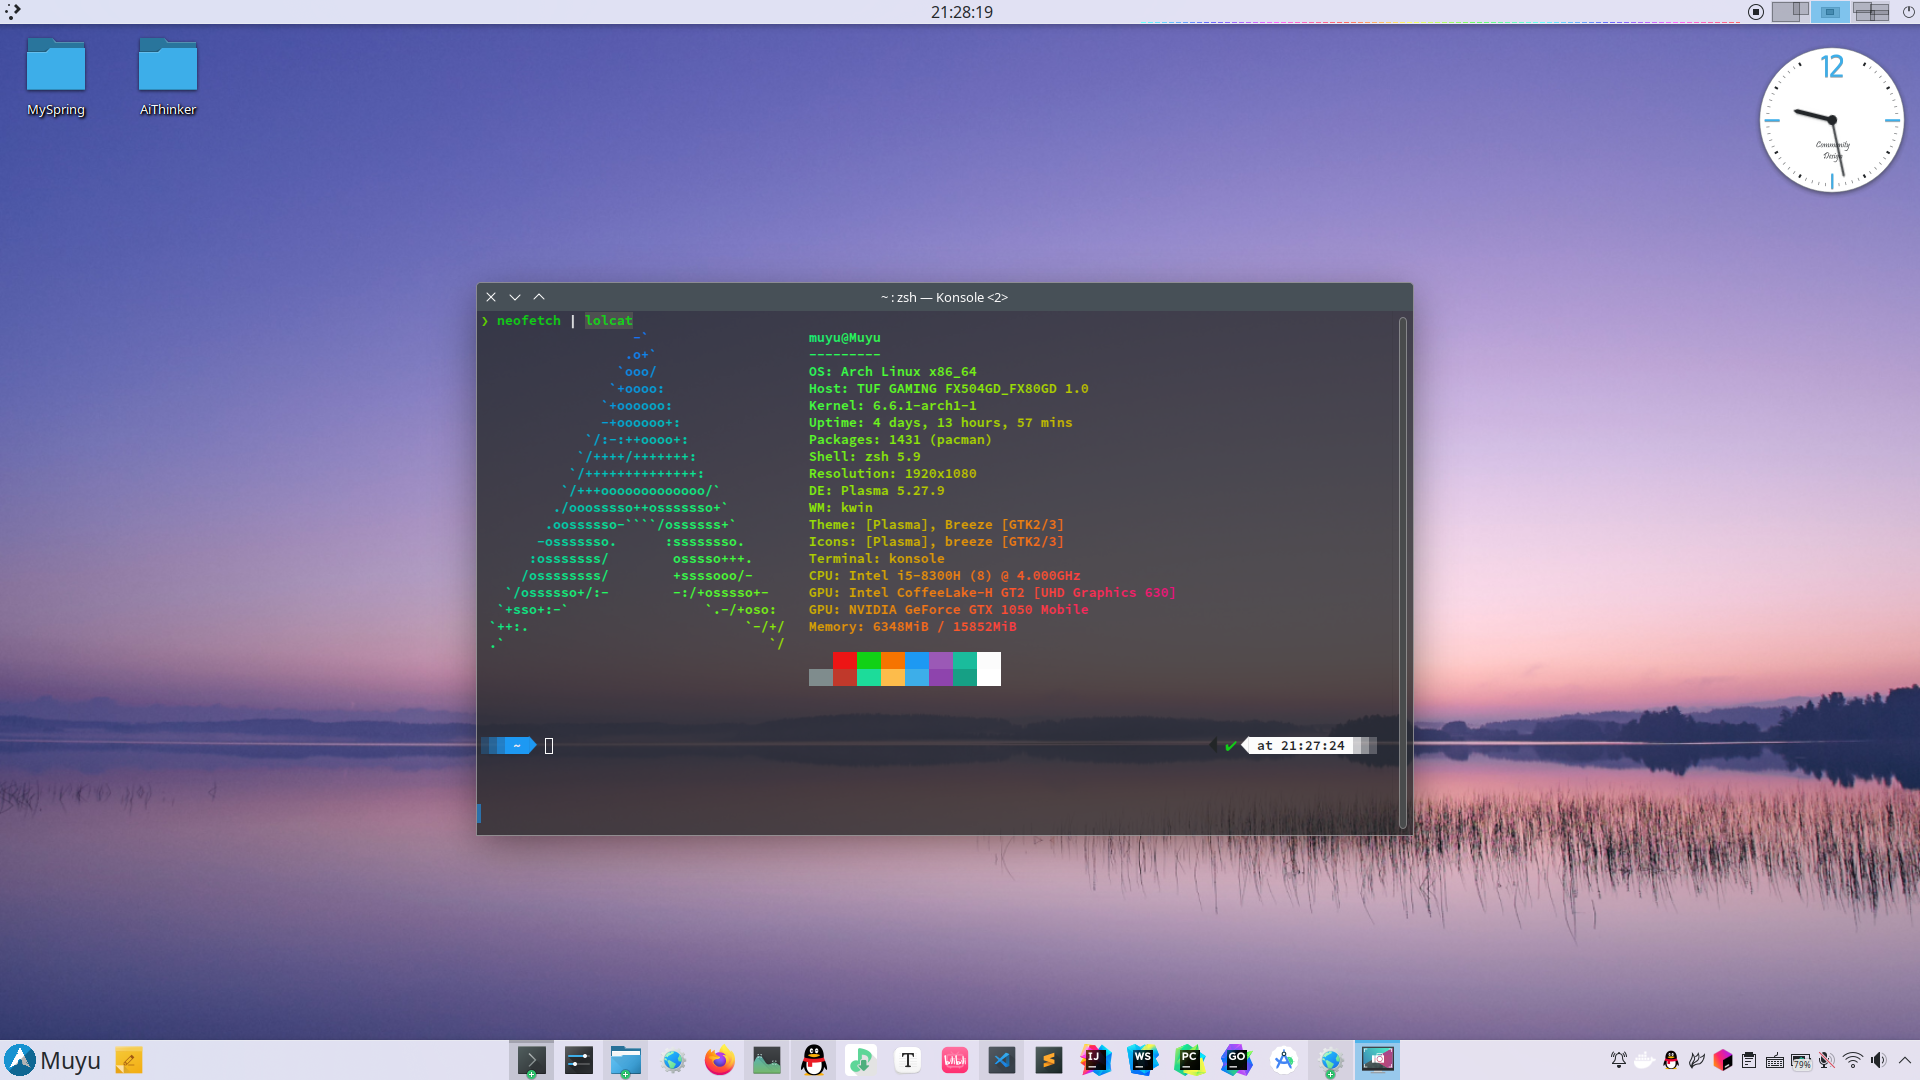This screenshot has height=1080, width=1920.
Task: Open the system monitor graph icon in the taskbar
Action: click(x=767, y=1060)
